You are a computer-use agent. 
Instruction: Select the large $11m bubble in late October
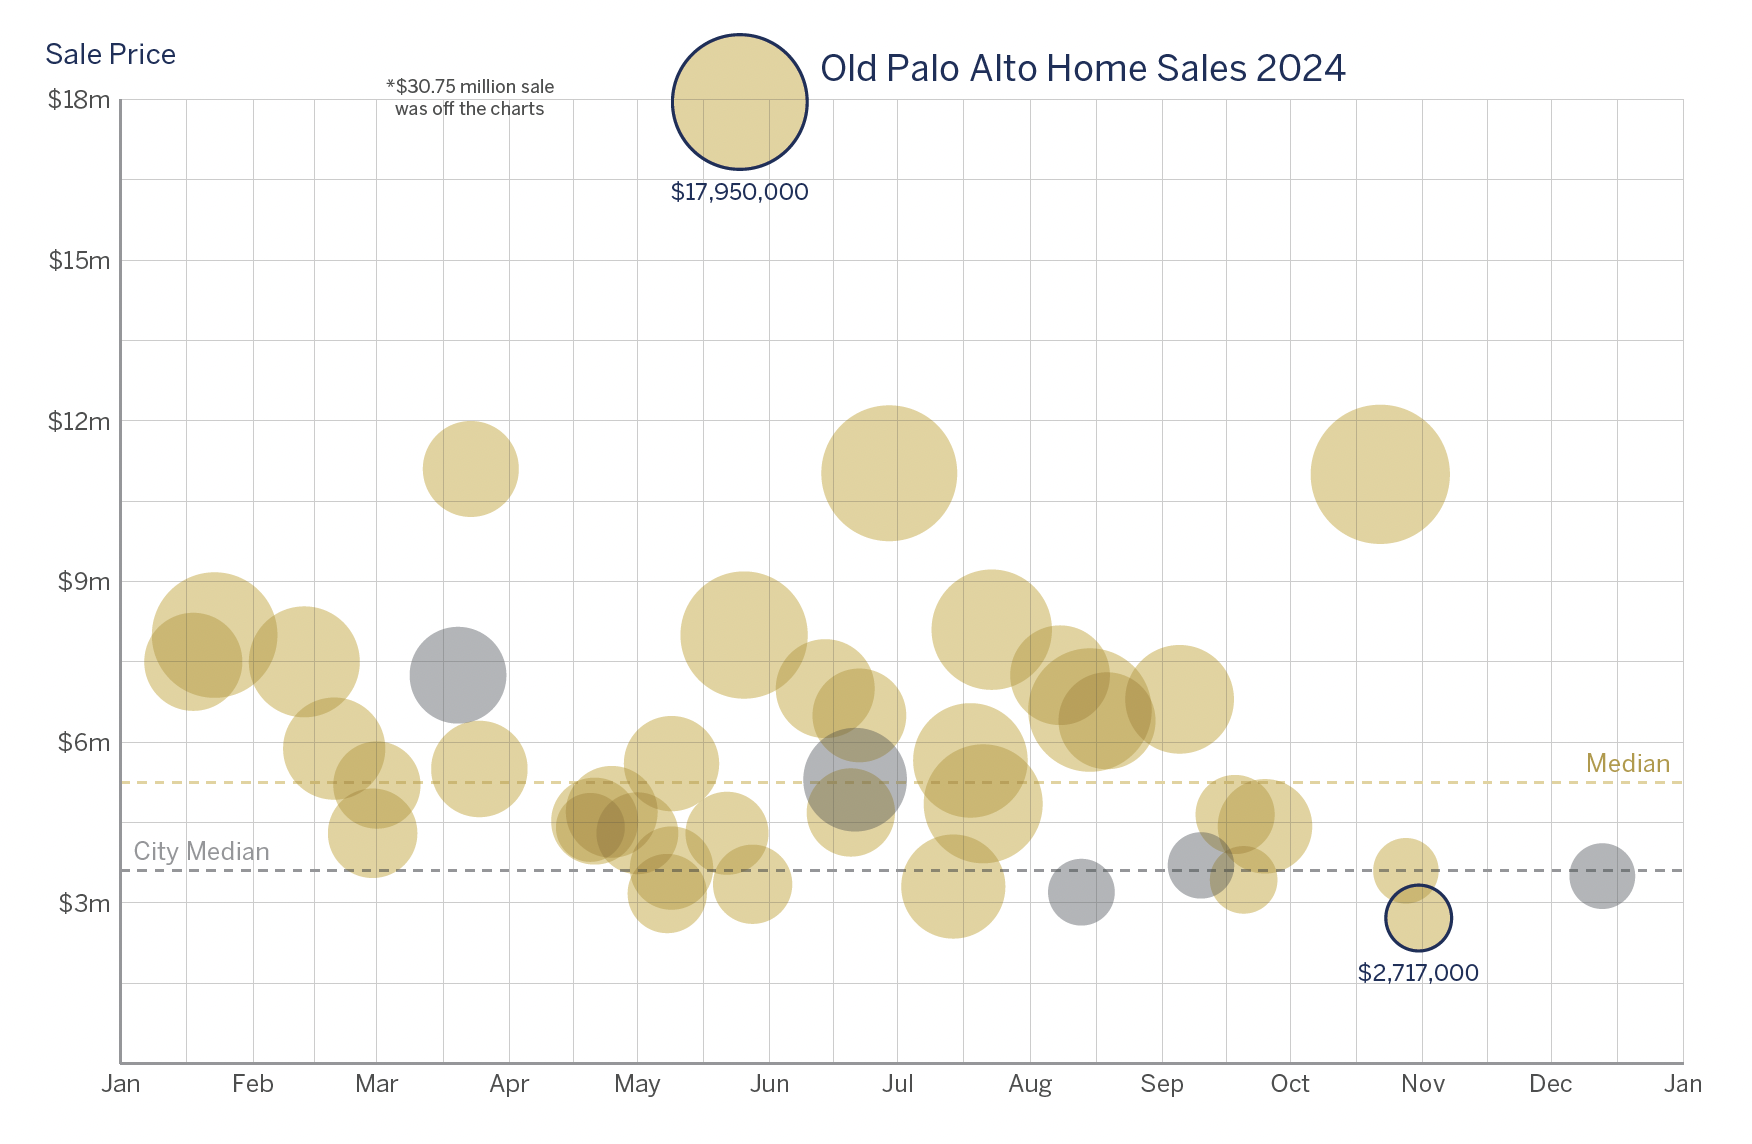pos(1379,474)
